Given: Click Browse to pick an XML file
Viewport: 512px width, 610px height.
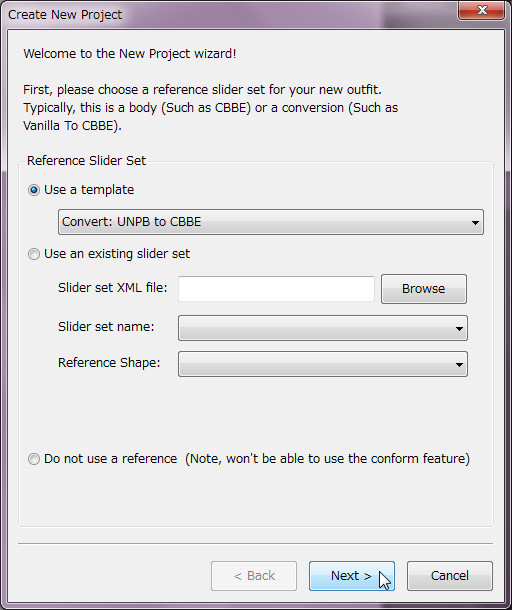Looking at the screenshot, I should 424,289.
